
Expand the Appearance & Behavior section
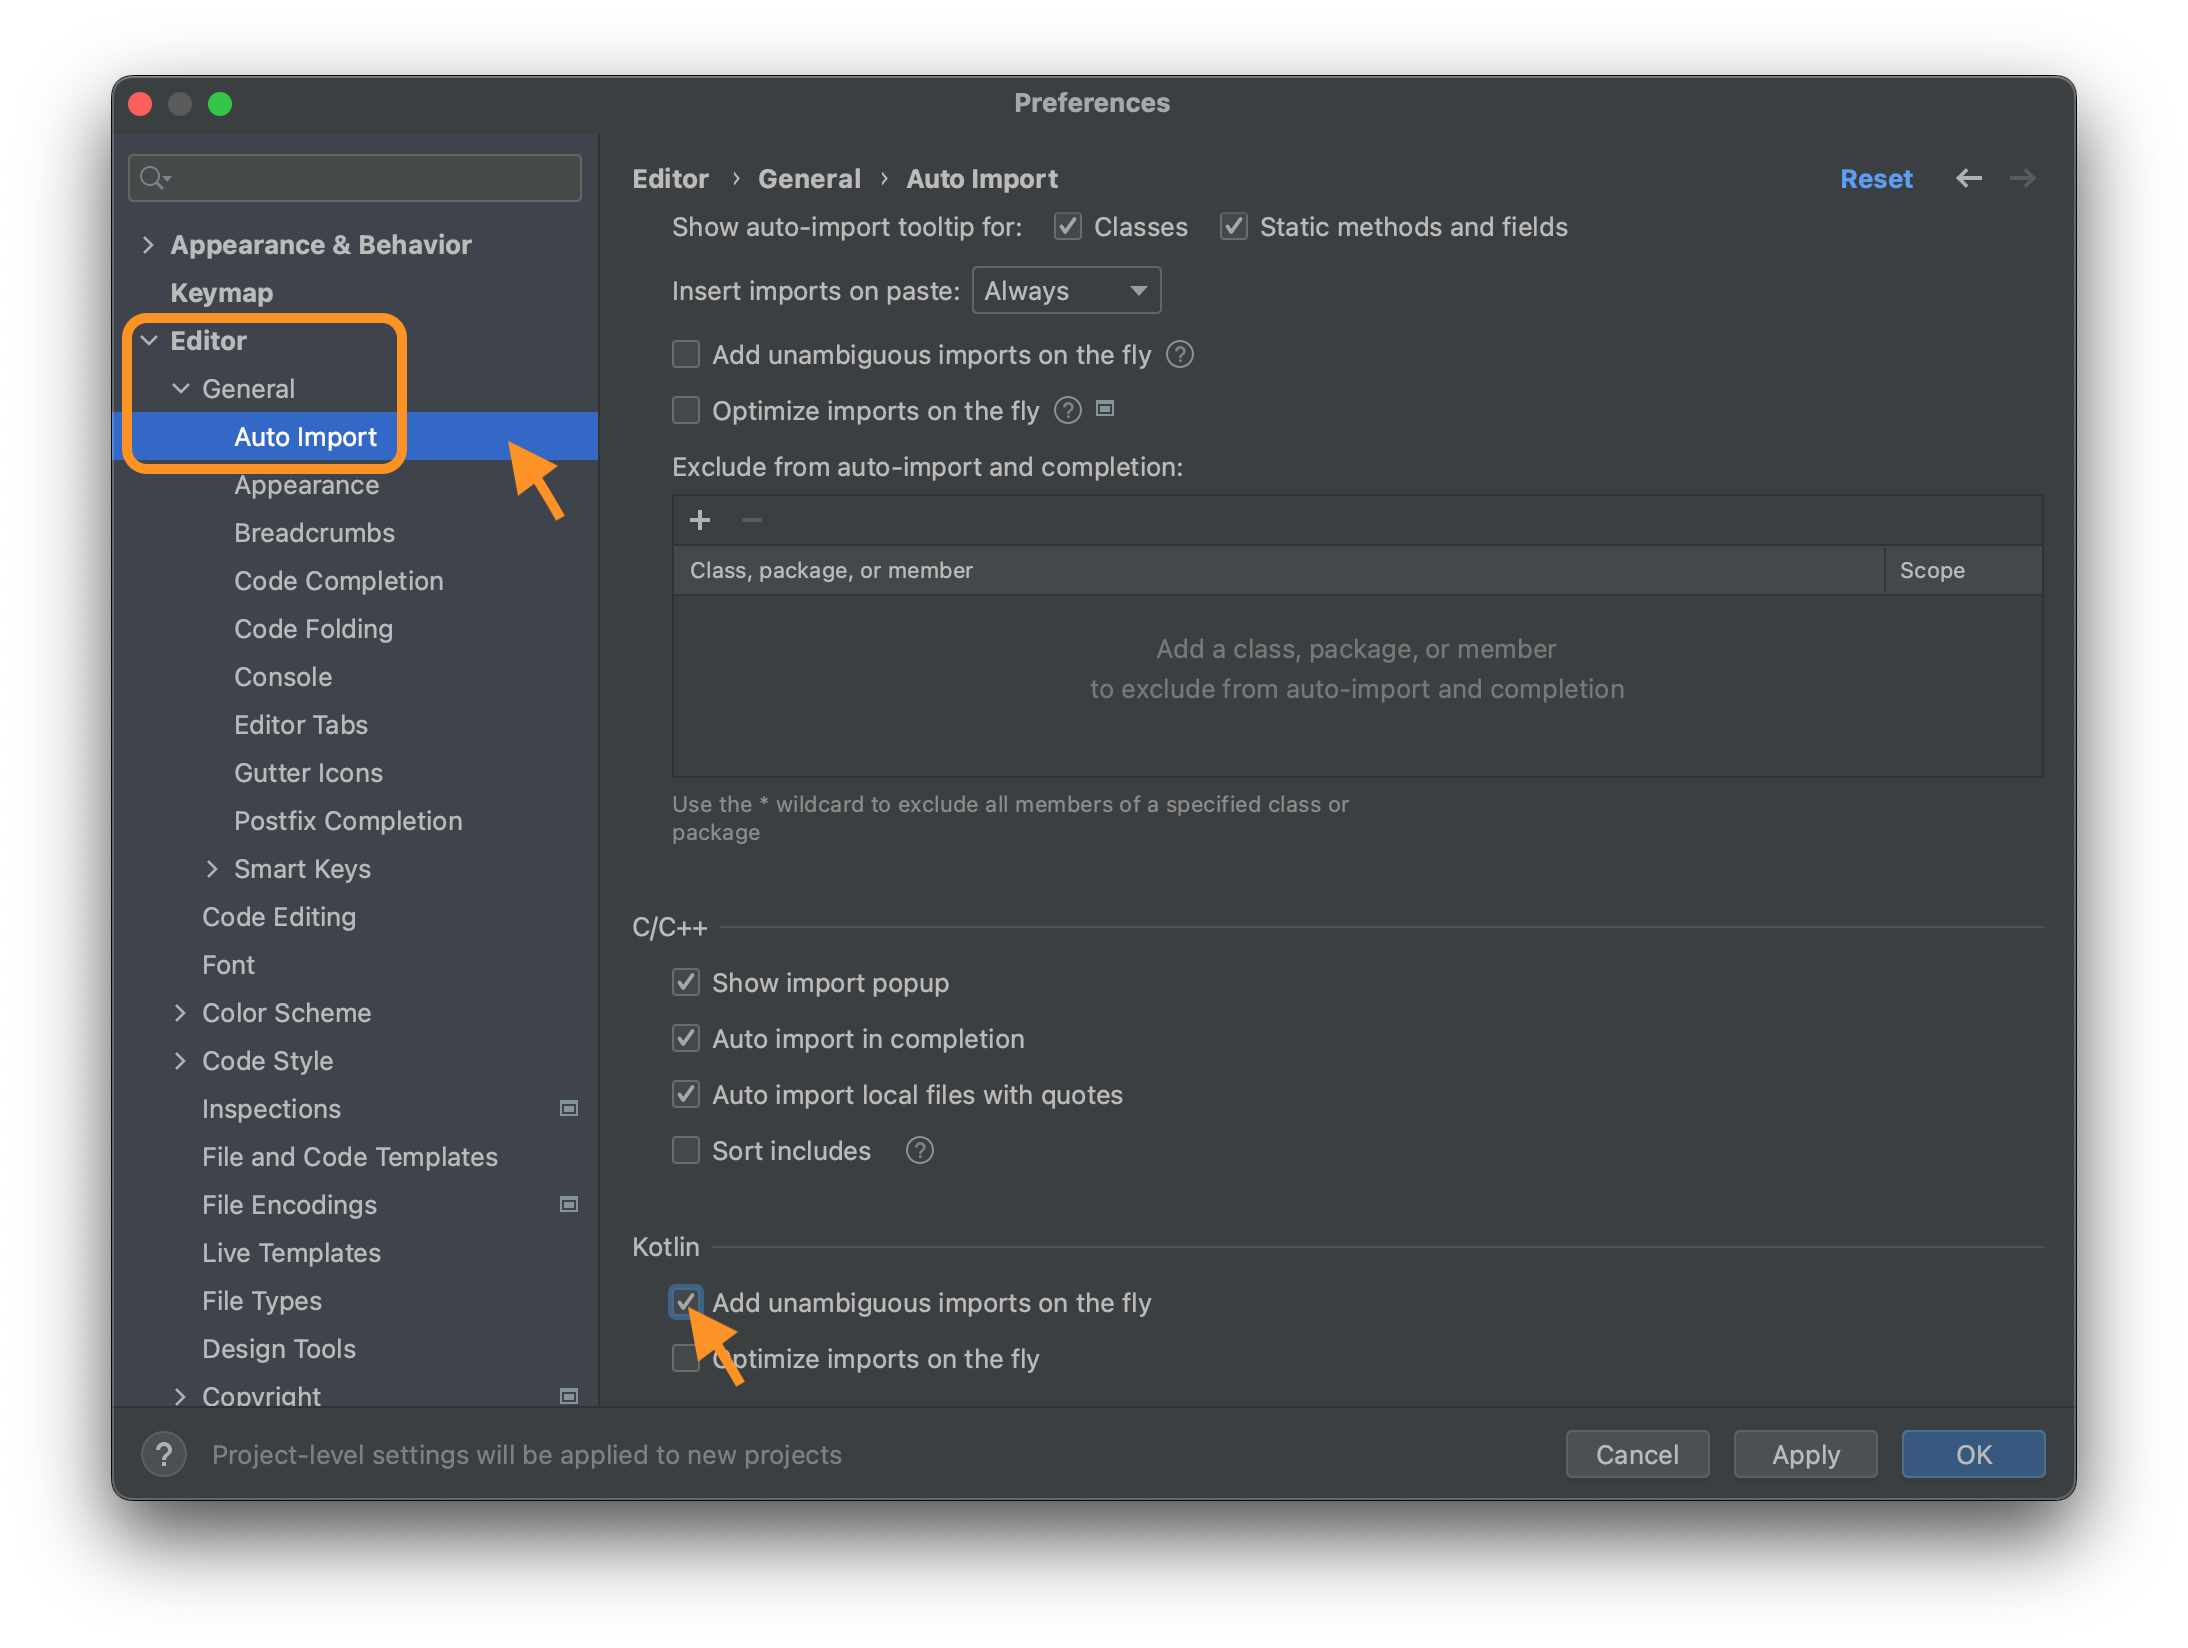point(148,245)
